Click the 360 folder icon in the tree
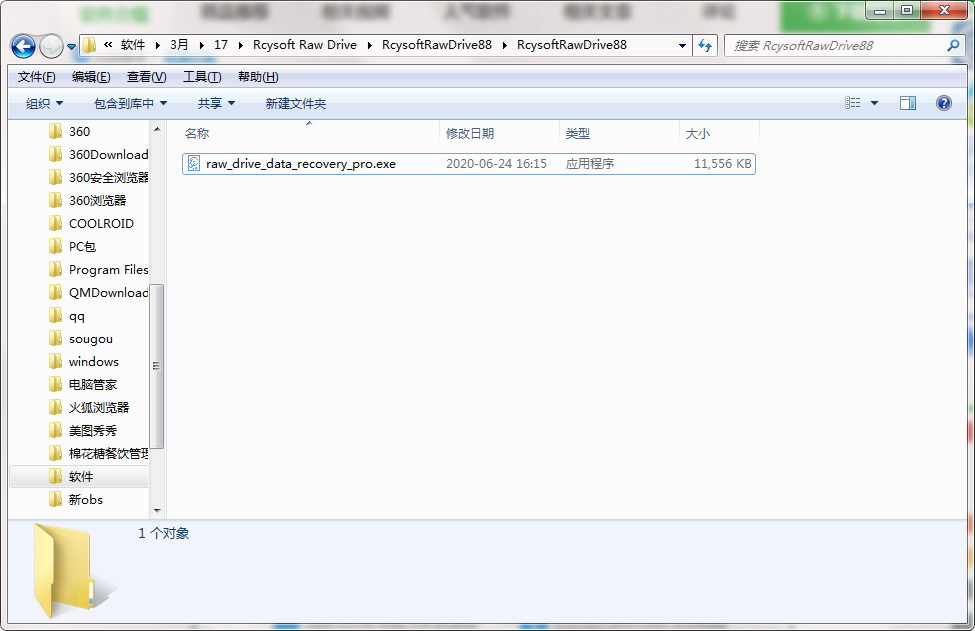The height and width of the screenshot is (631, 975). 55,132
